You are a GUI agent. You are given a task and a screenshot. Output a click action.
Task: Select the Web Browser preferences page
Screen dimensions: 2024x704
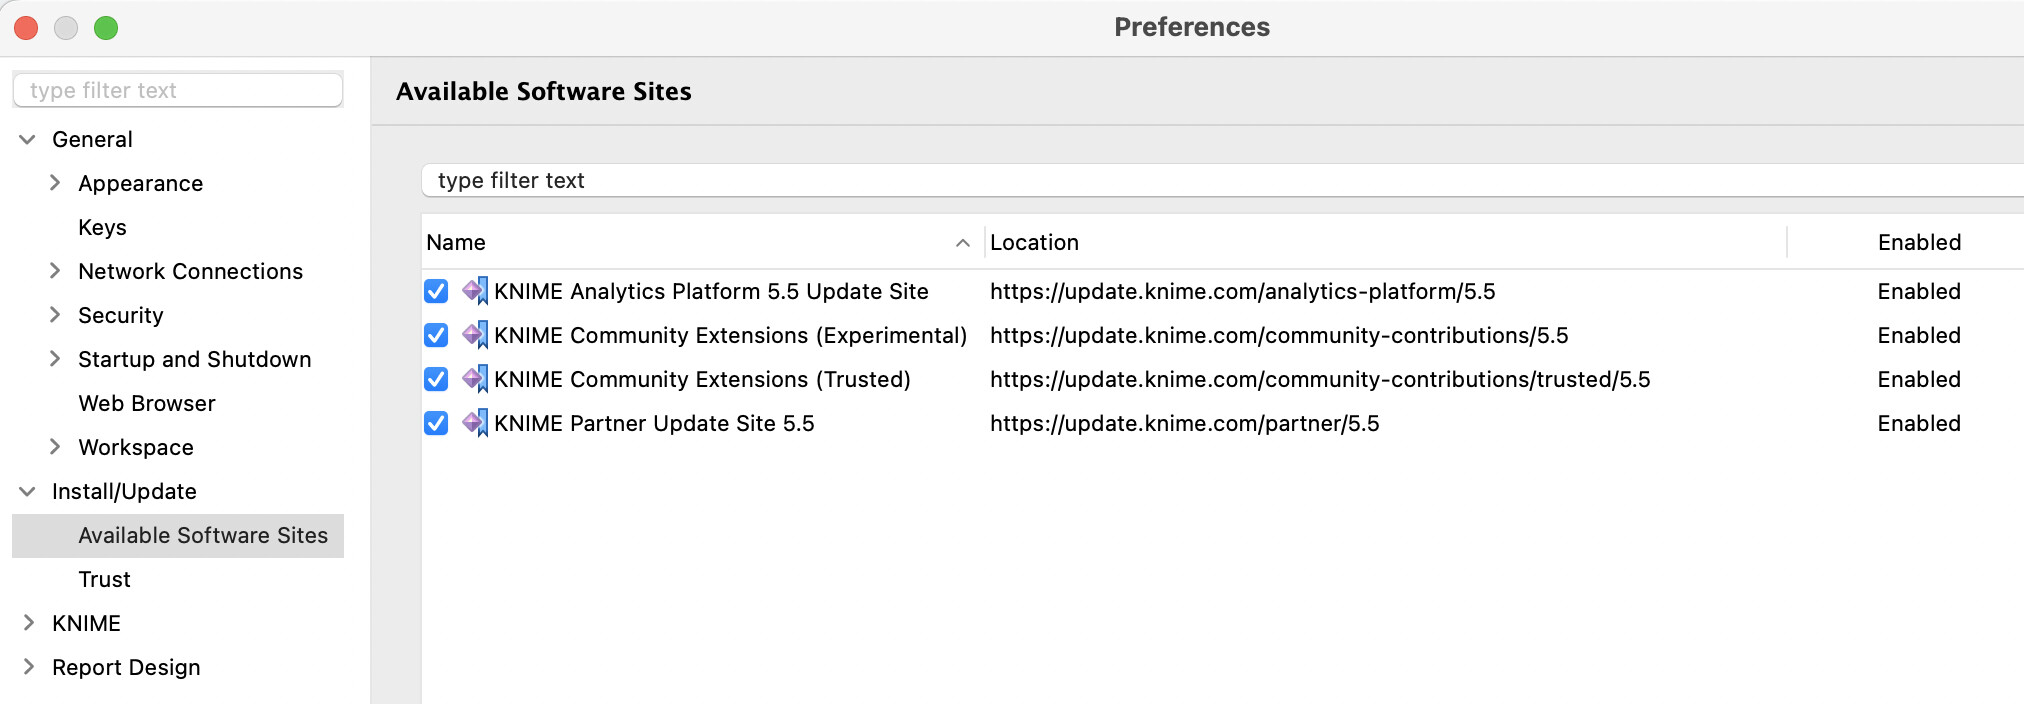click(147, 403)
